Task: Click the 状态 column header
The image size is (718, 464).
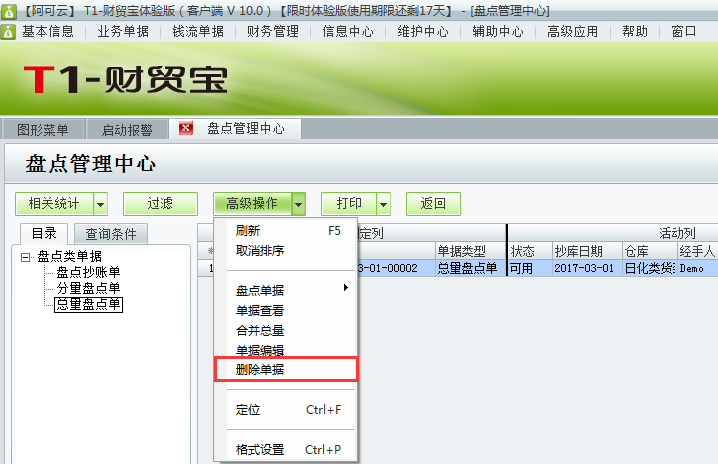Action: 530,251
